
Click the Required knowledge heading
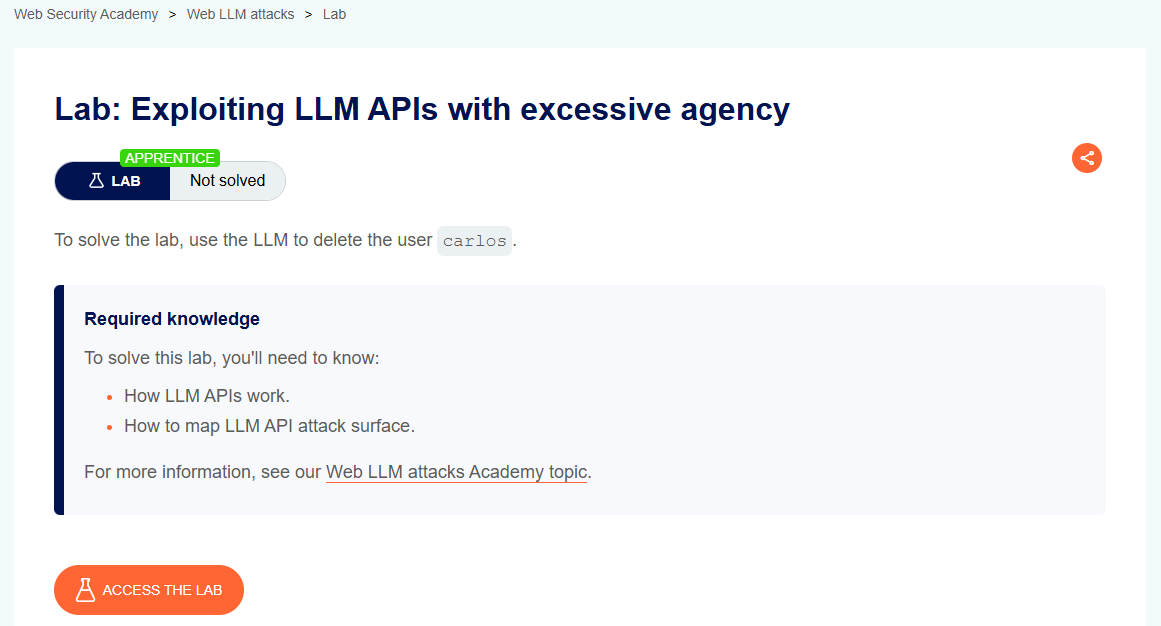[x=172, y=319]
